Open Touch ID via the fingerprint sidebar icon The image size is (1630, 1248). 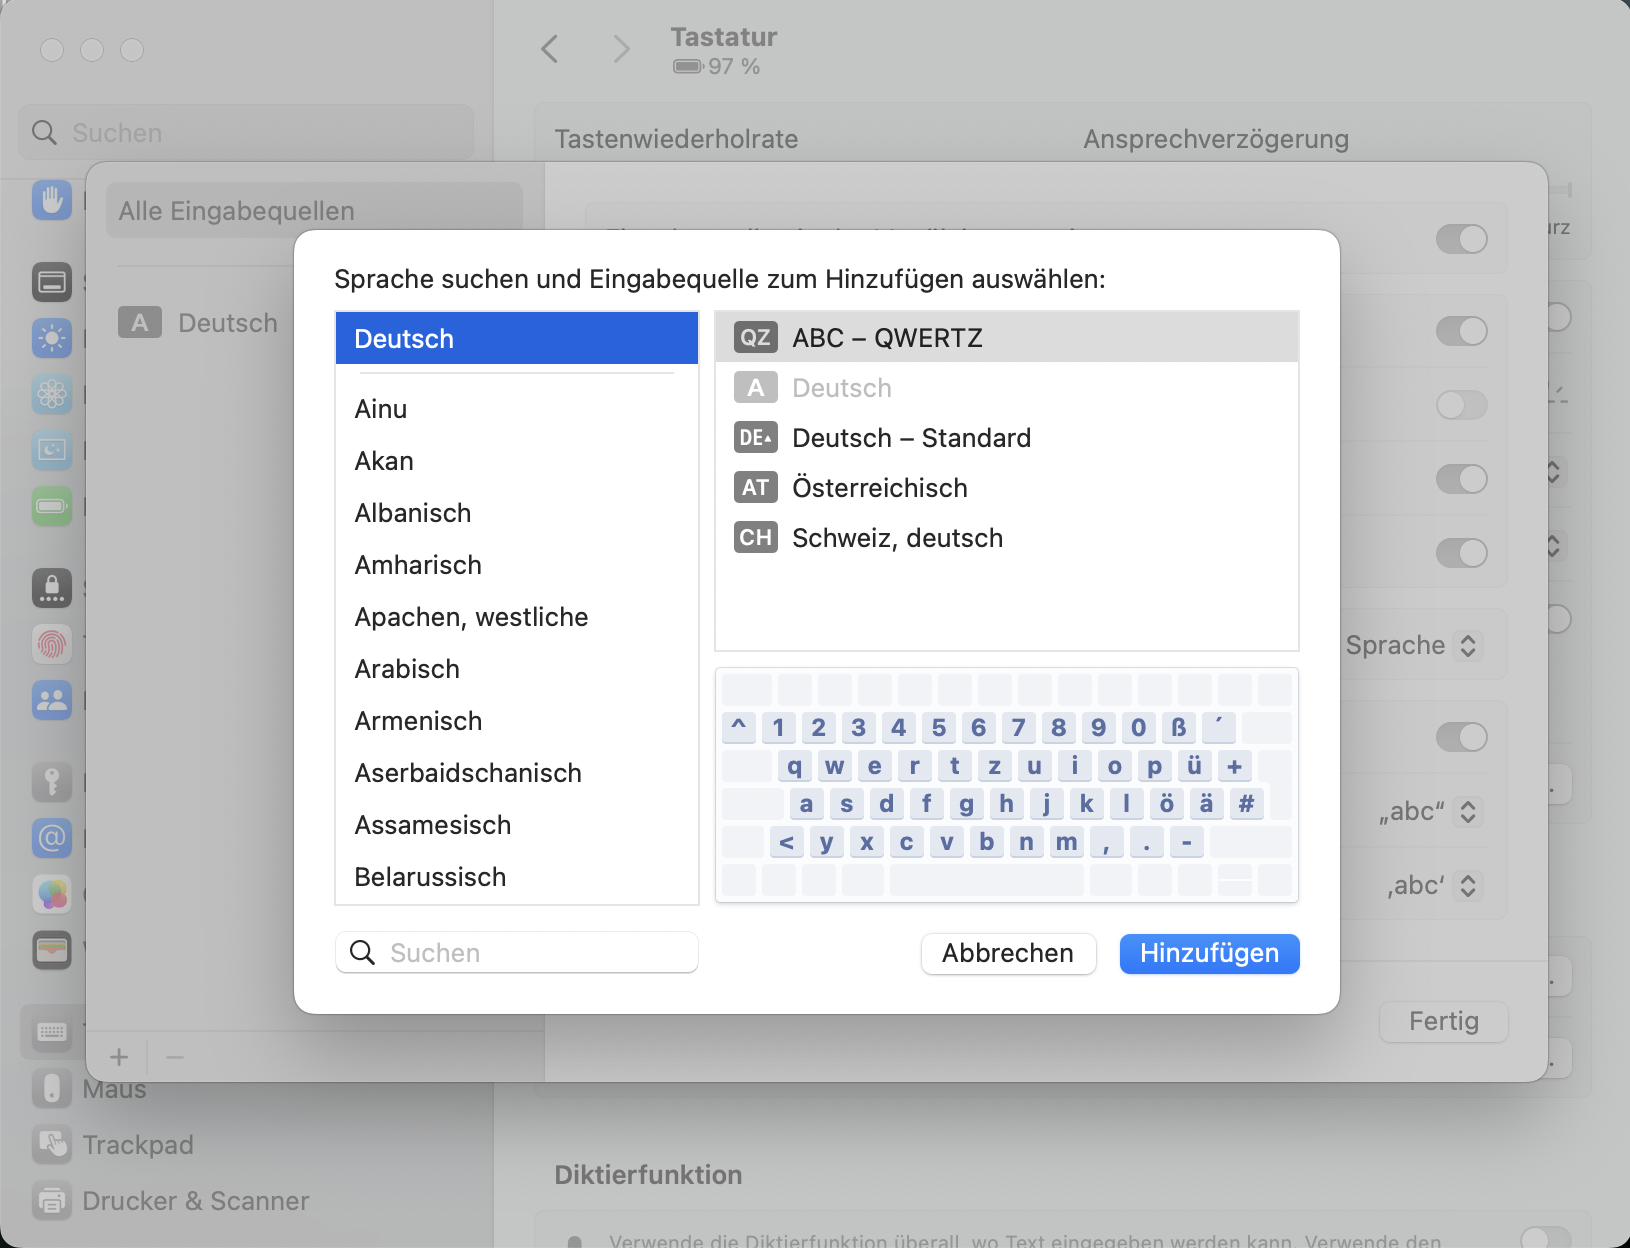(52, 644)
